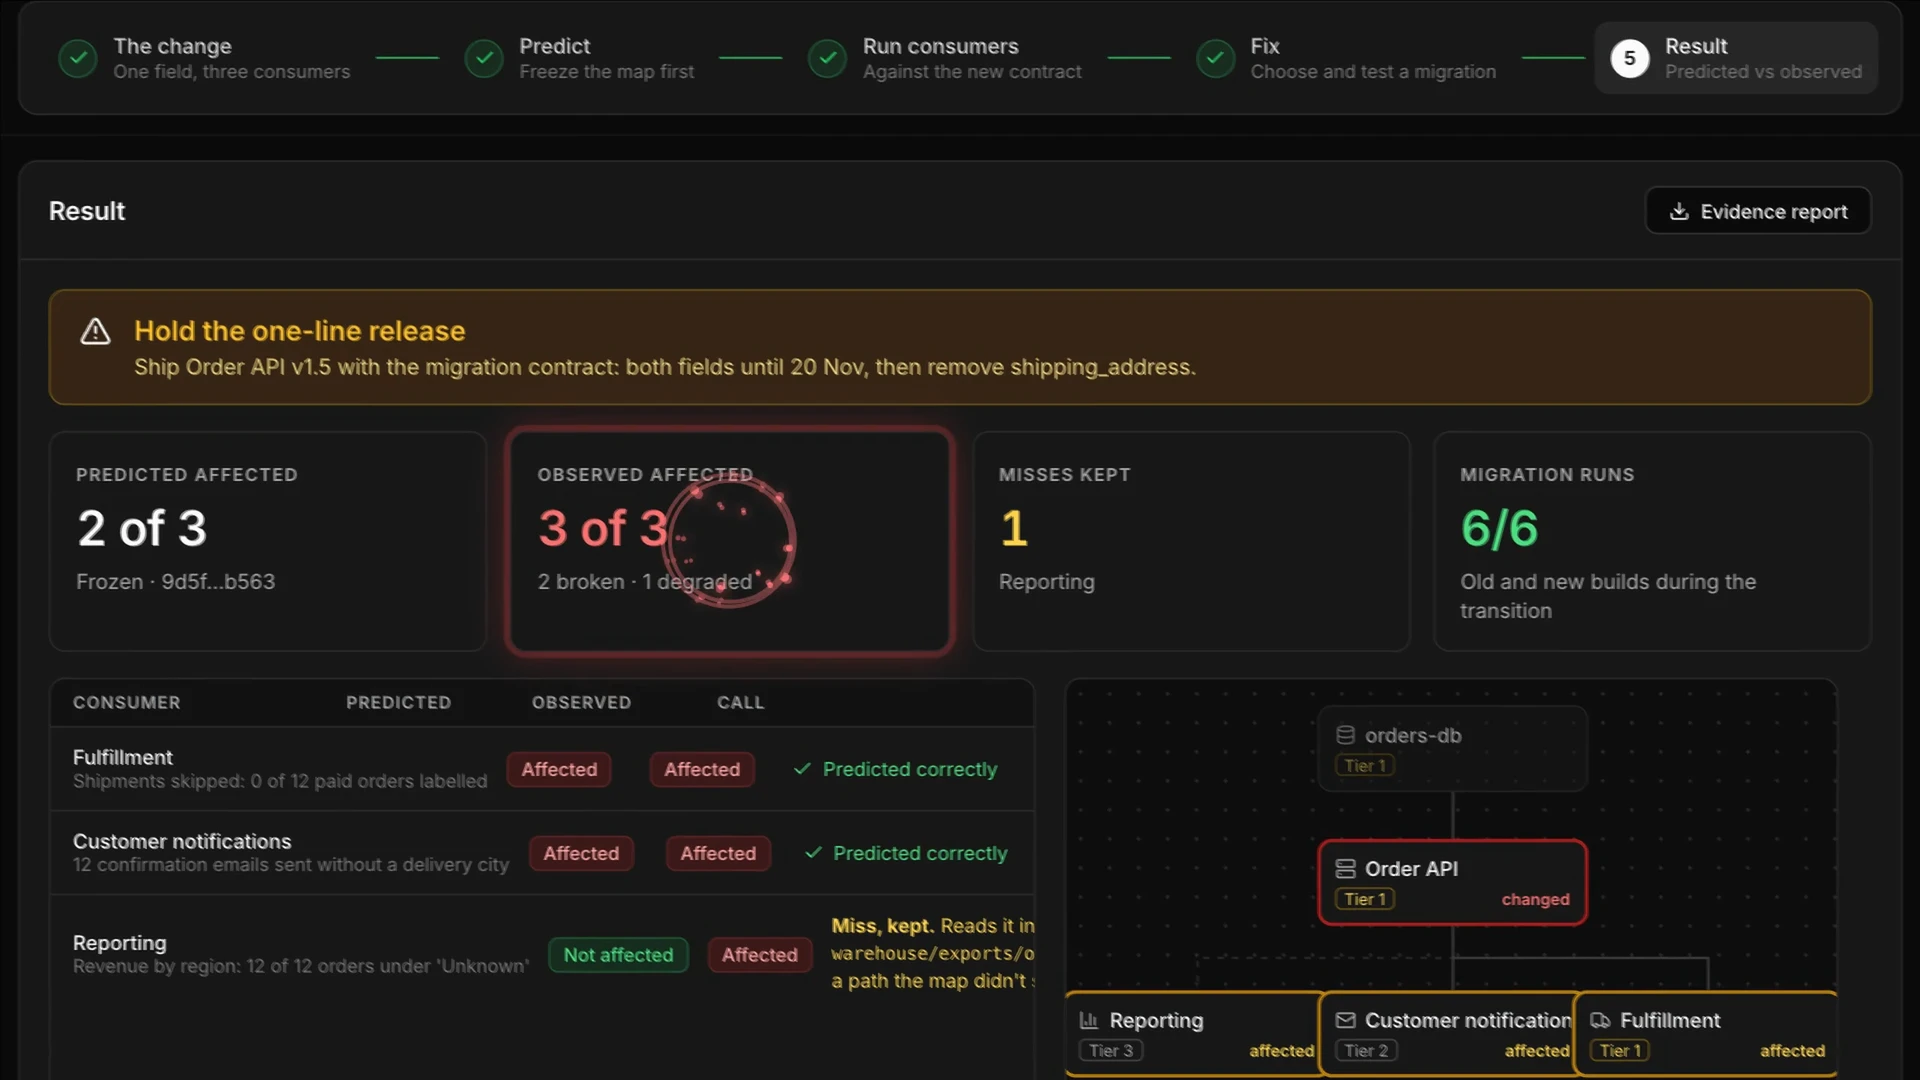Click Customer notifications' observed Affected badge
The height and width of the screenshot is (1080, 1920).
point(718,853)
